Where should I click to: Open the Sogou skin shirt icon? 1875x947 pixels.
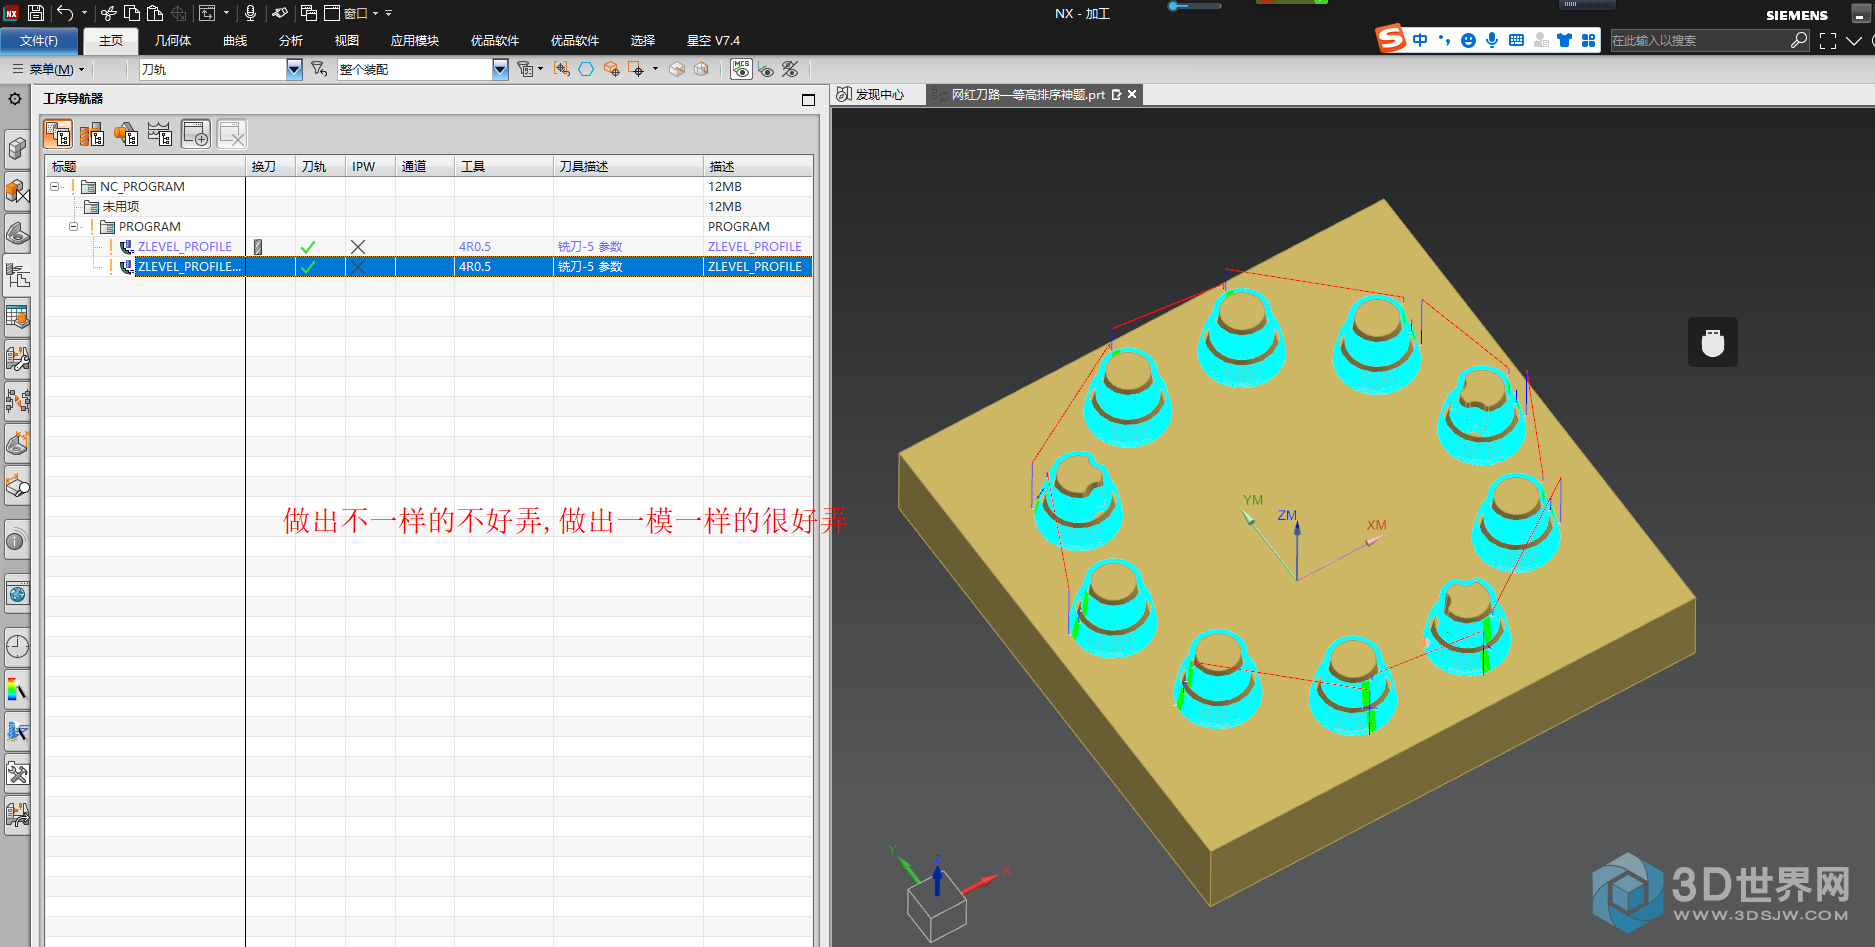pos(1564,40)
